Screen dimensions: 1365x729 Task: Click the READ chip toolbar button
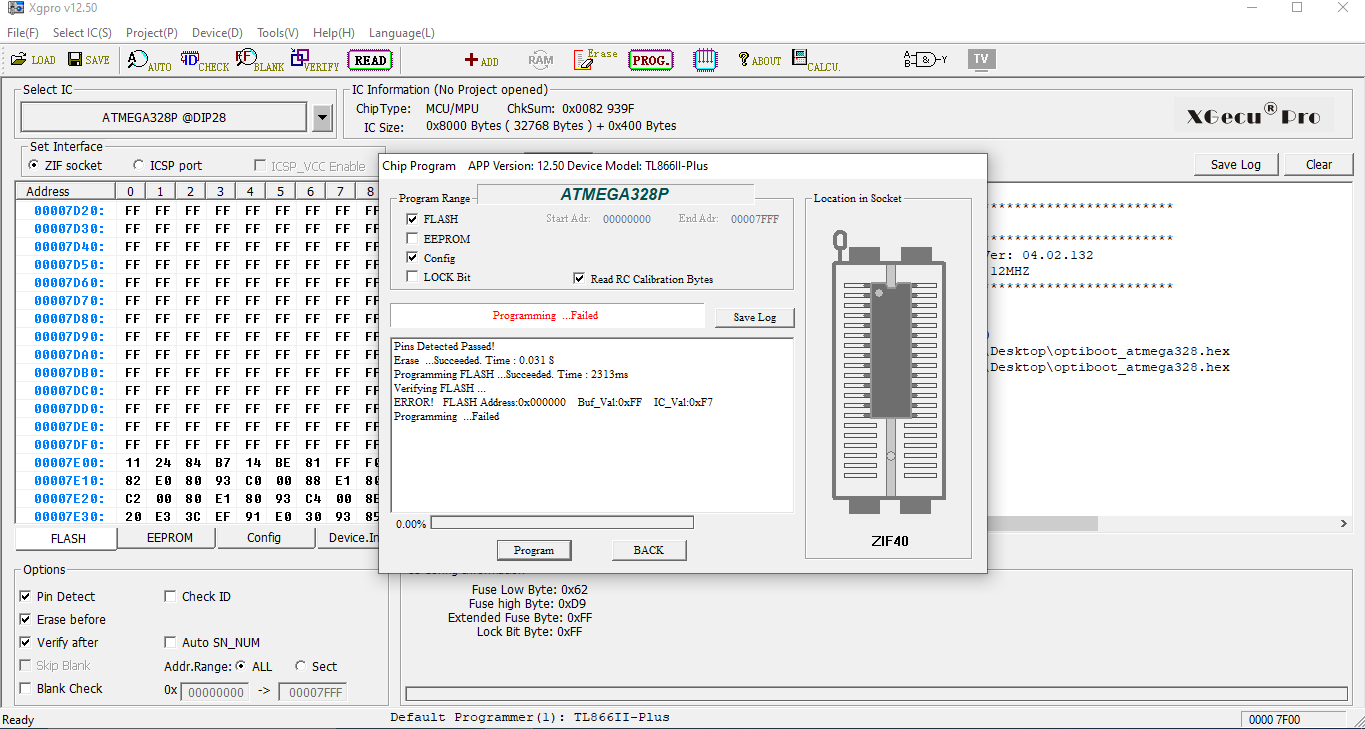coord(370,60)
